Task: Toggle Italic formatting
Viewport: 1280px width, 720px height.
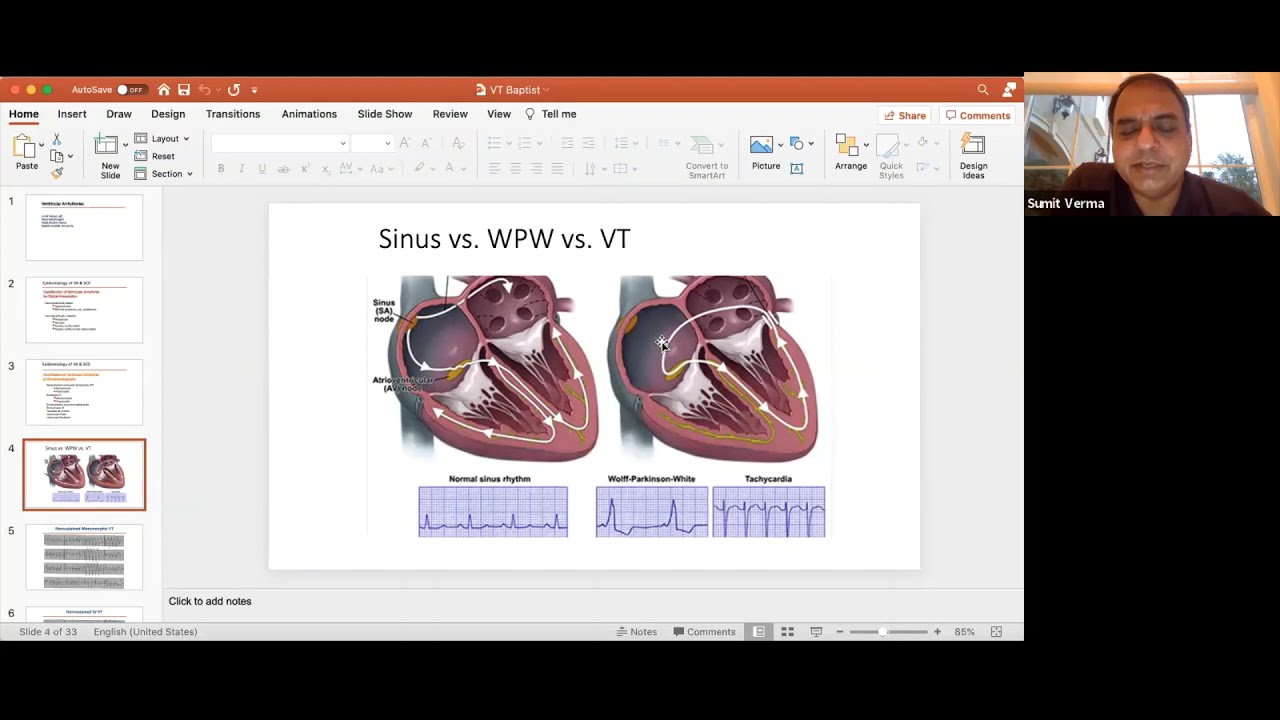Action: (x=241, y=168)
